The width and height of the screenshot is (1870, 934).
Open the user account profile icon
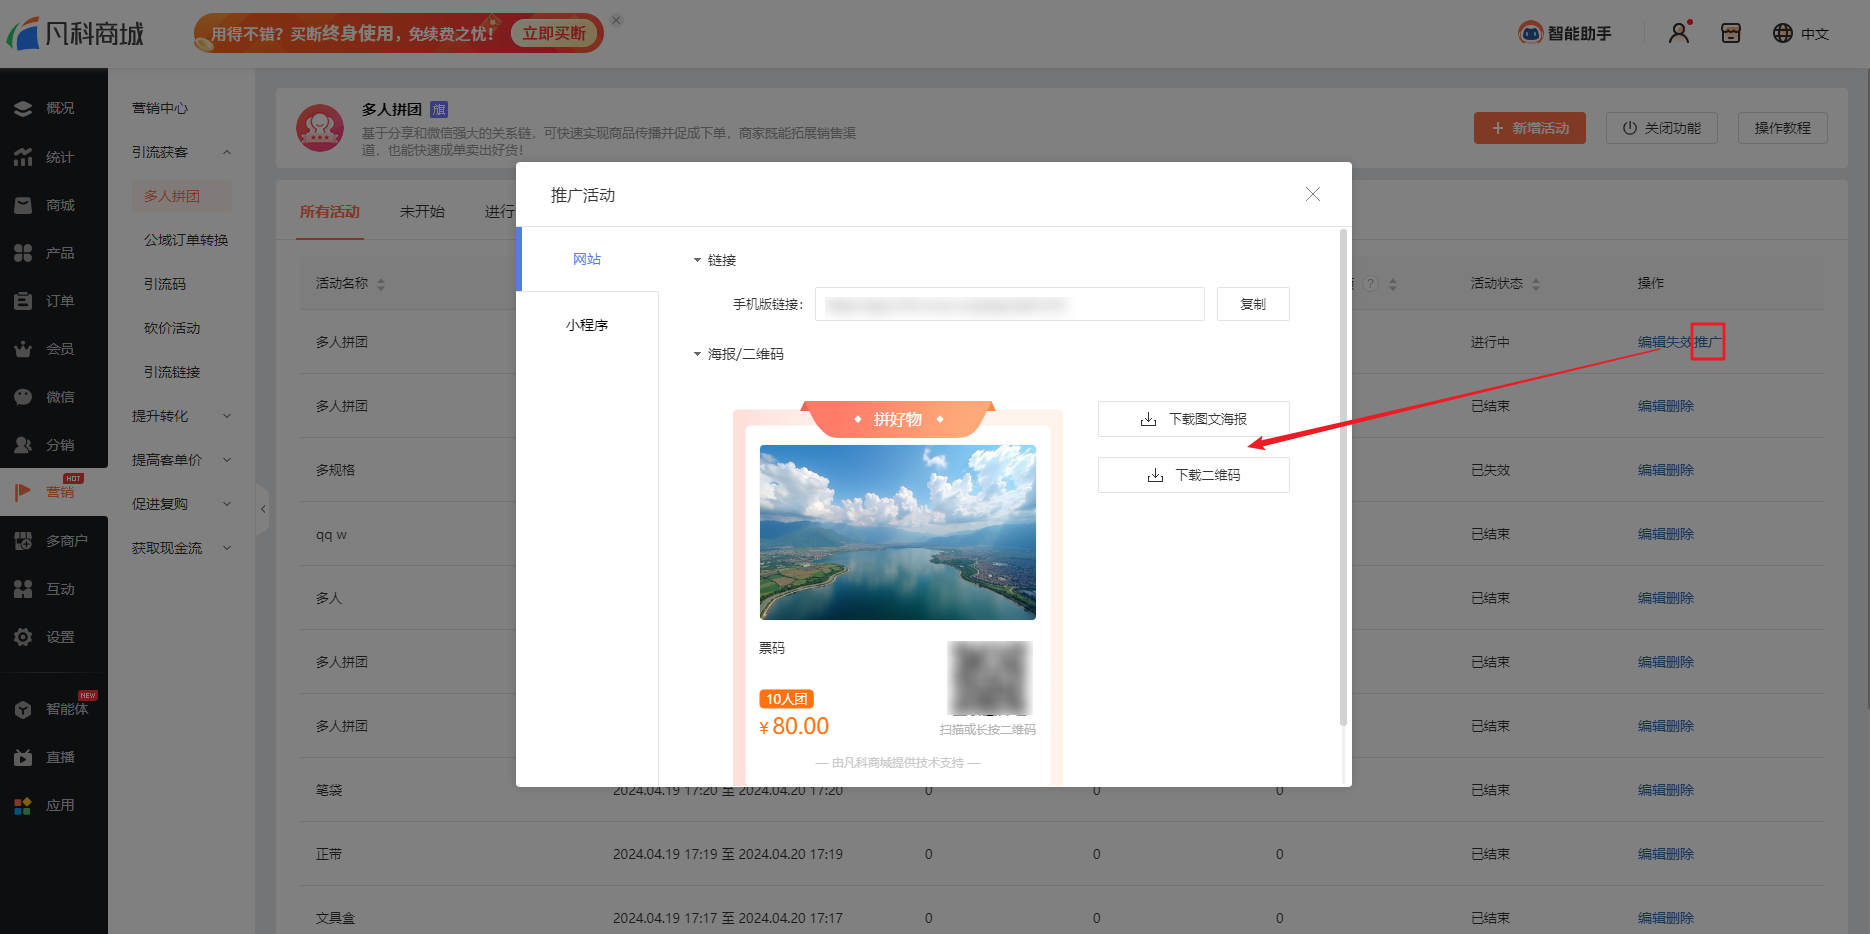click(x=1679, y=33)
